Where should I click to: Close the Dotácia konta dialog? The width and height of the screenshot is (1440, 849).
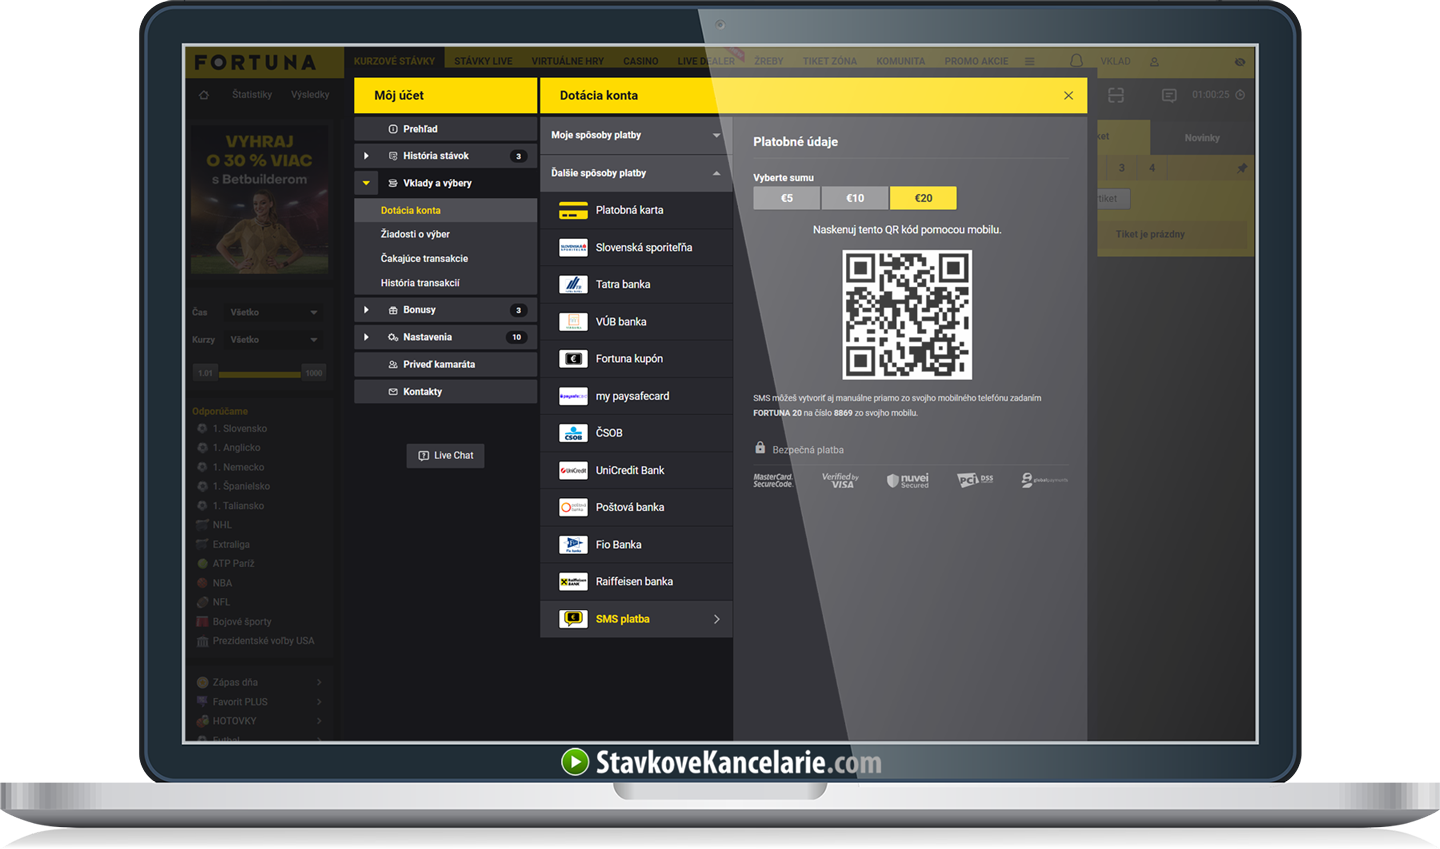point(1069,96)
